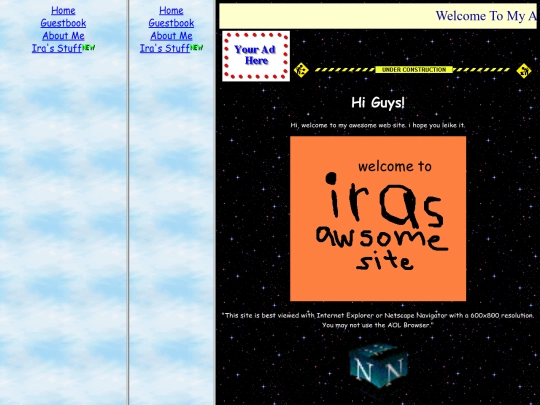Click the Your Ad Here banner
The height and width of the screenshot is (405, 540).
256,56
